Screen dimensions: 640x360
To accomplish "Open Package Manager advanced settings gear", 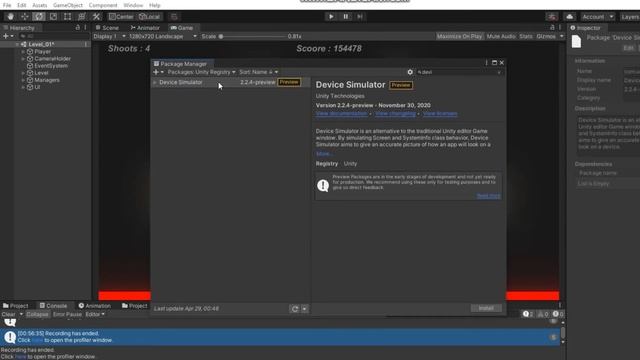I will coord(410,72).
